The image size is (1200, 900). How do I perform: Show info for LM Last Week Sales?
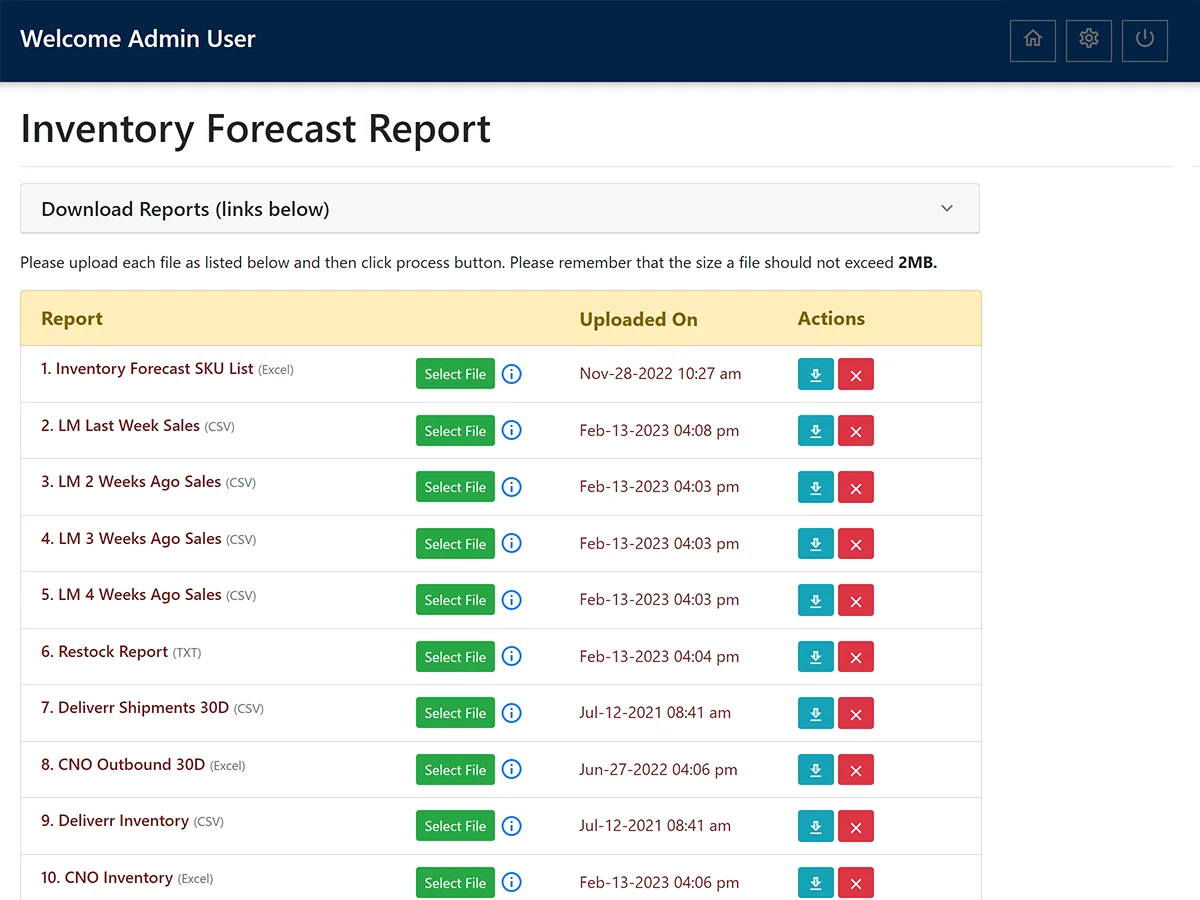[x=512, y=431]
